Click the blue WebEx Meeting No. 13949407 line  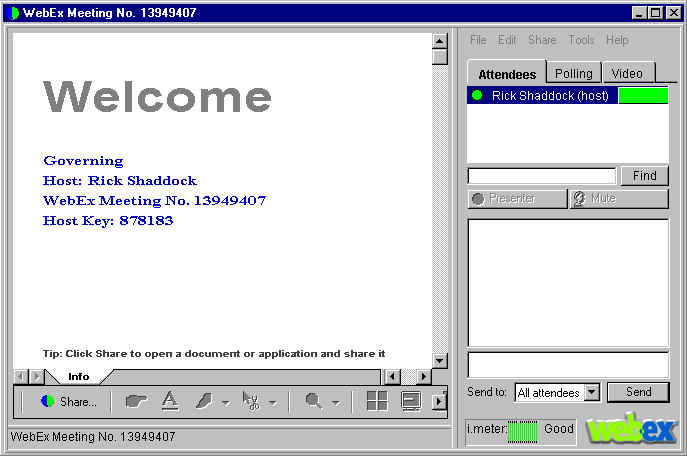(154, 201)
